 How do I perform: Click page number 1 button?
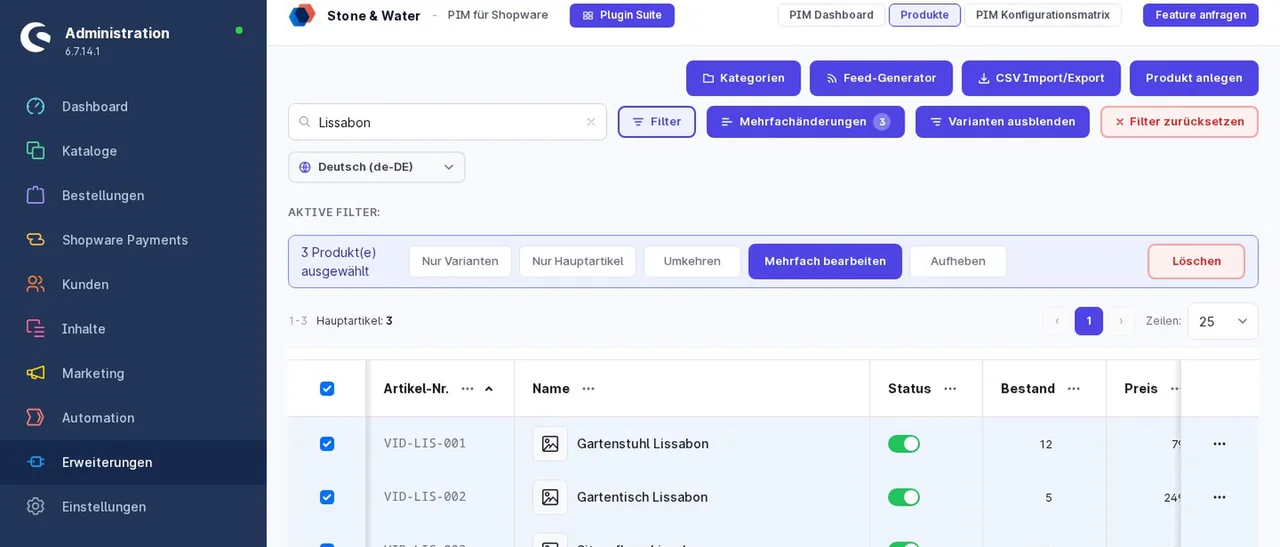(x=1089, y=321)
